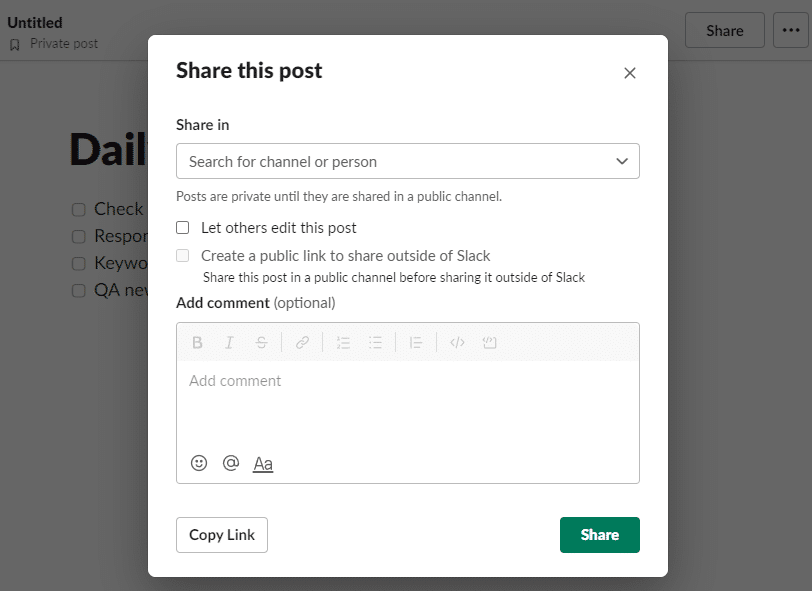The width and height of the screenshot is (812, 591).
Task: Open the emoji picker in the comment box
Action: [199, 463]
